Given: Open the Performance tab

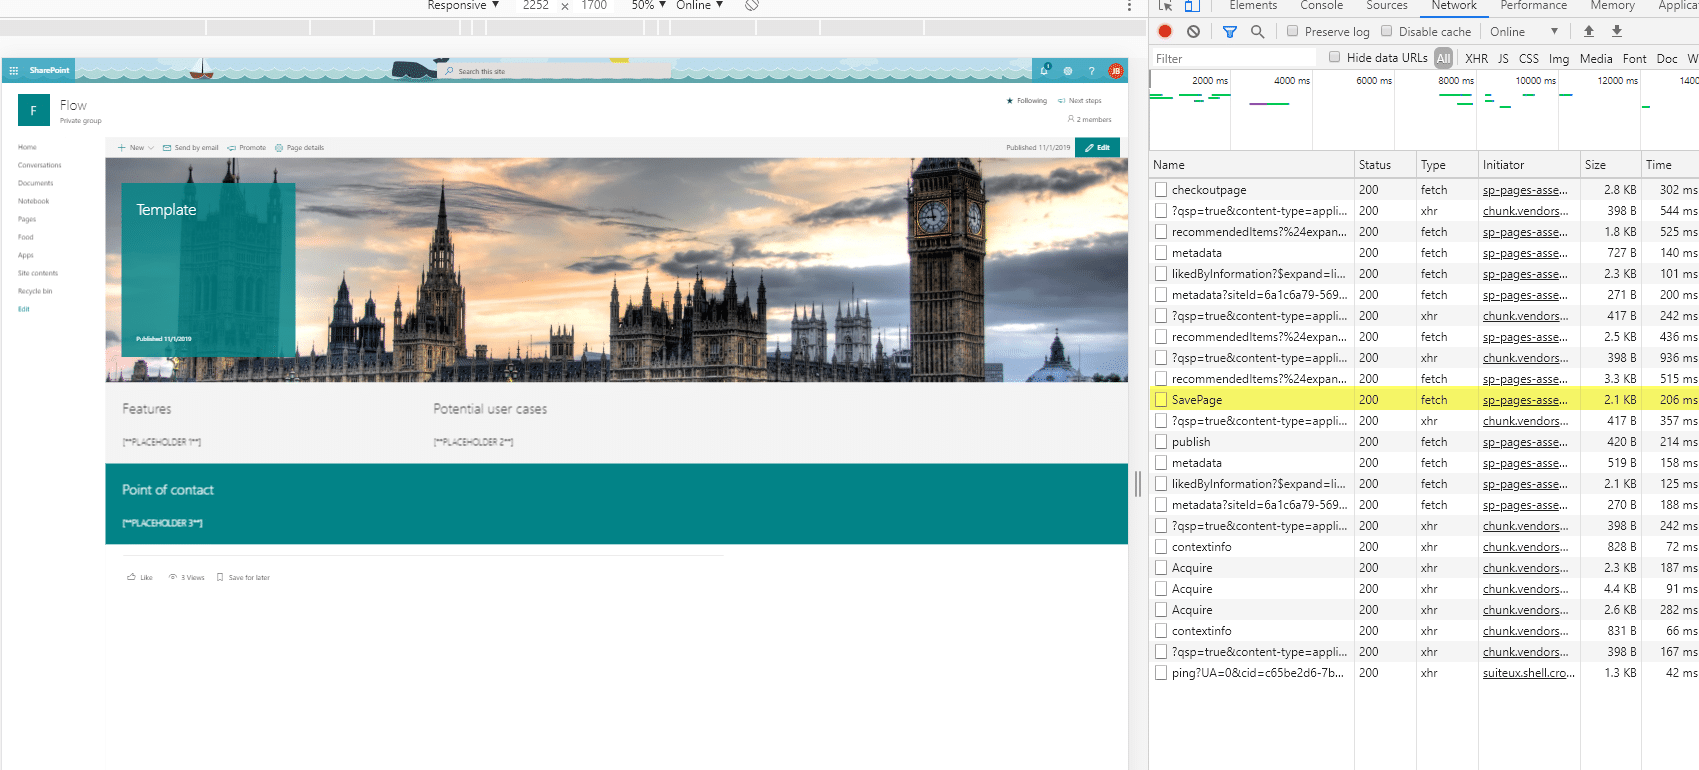Looking at the screenshot, I should point(1533,5).
